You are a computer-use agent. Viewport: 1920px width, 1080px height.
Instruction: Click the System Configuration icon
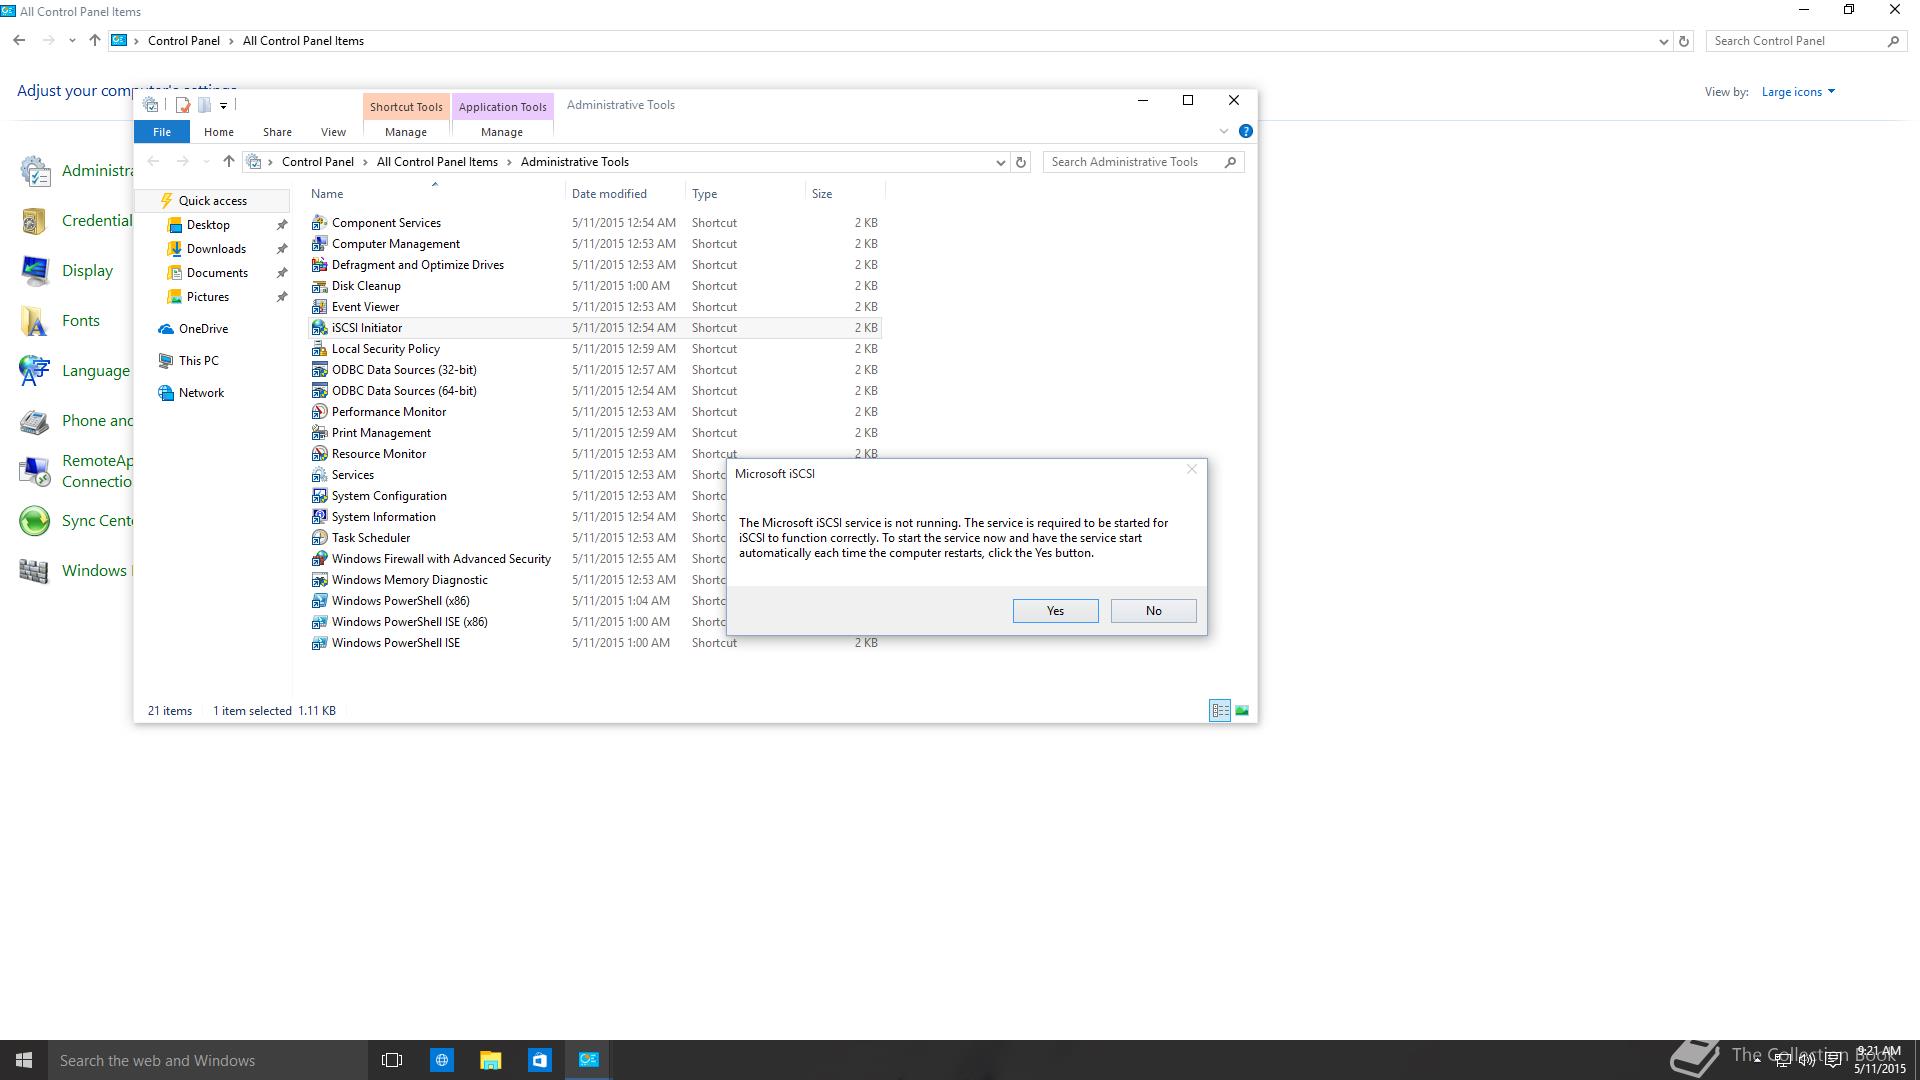pos(319,496)
